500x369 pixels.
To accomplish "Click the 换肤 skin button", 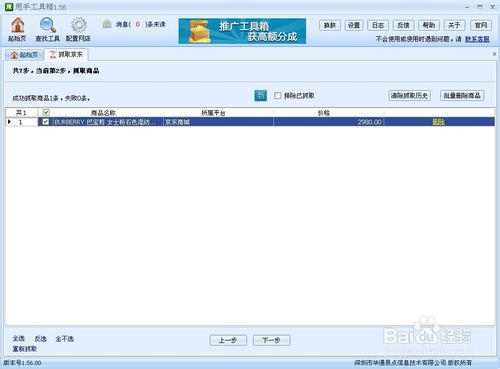I will coord(330,25).
